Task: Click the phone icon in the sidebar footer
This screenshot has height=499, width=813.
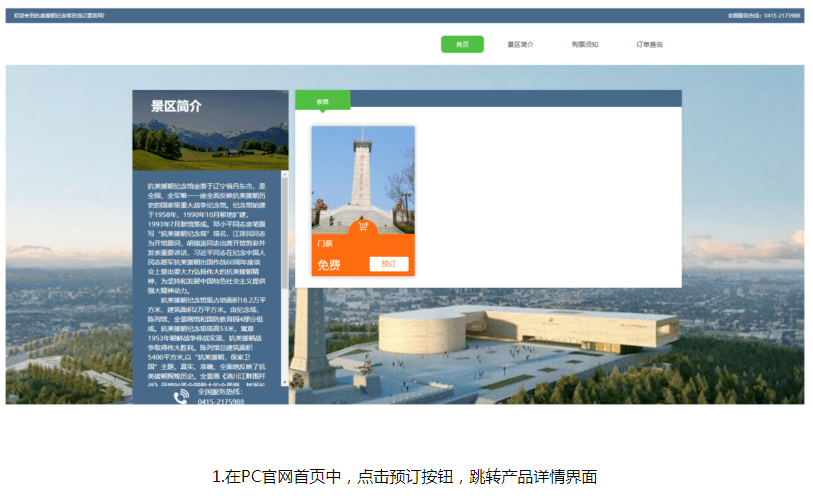Action: [181, 397]
